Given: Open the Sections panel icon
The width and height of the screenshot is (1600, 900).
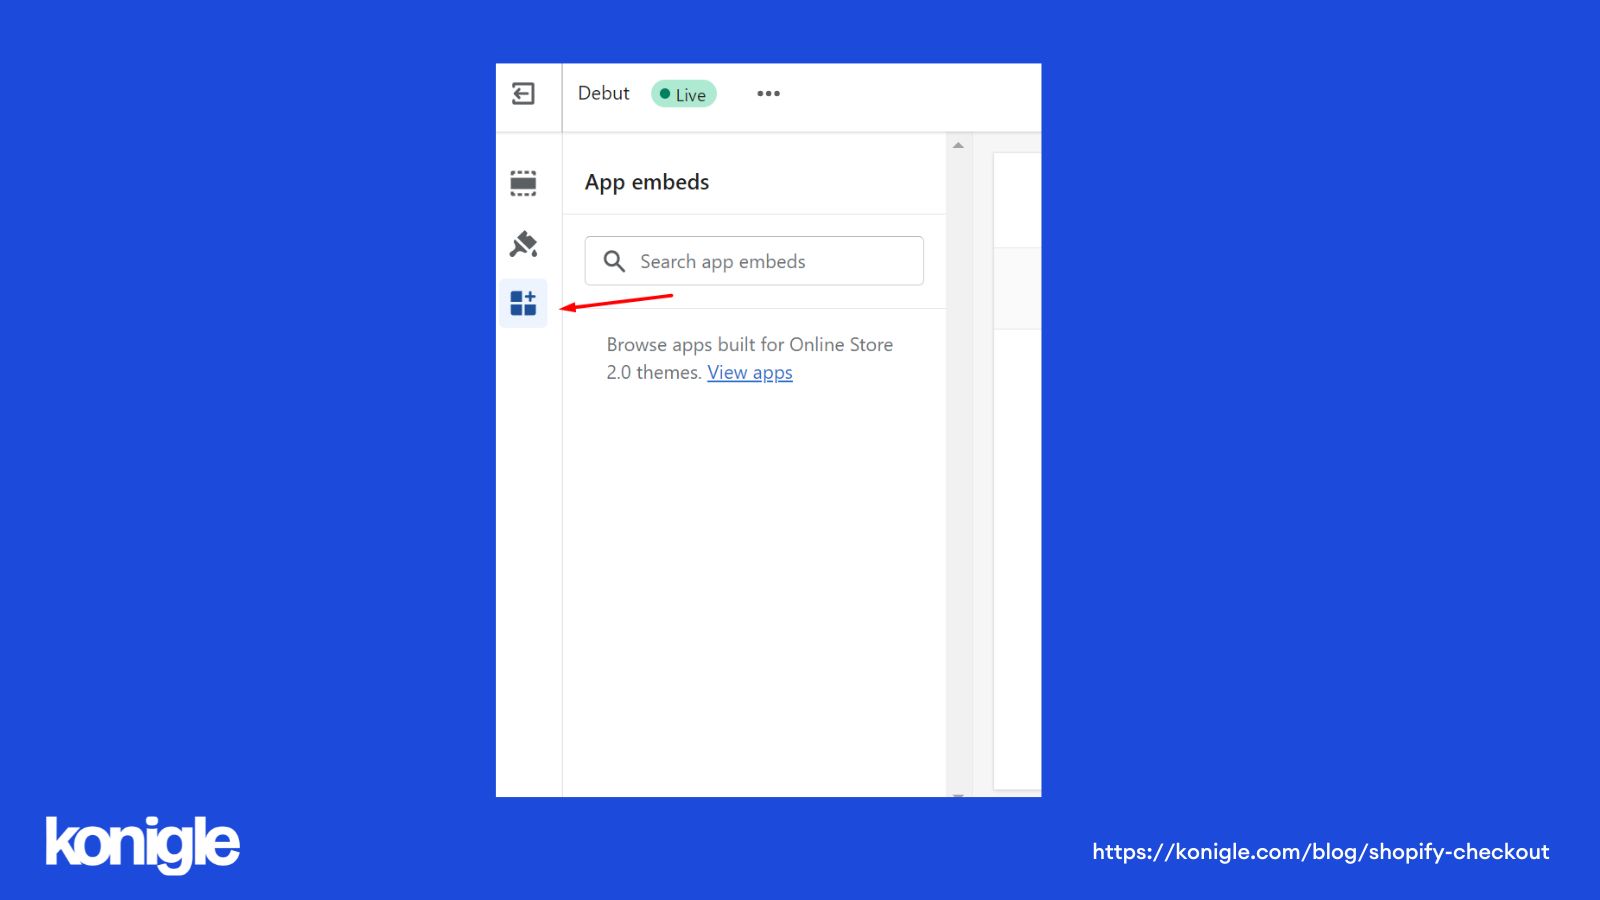Looking at the screenshot, I should pos(523,183).
